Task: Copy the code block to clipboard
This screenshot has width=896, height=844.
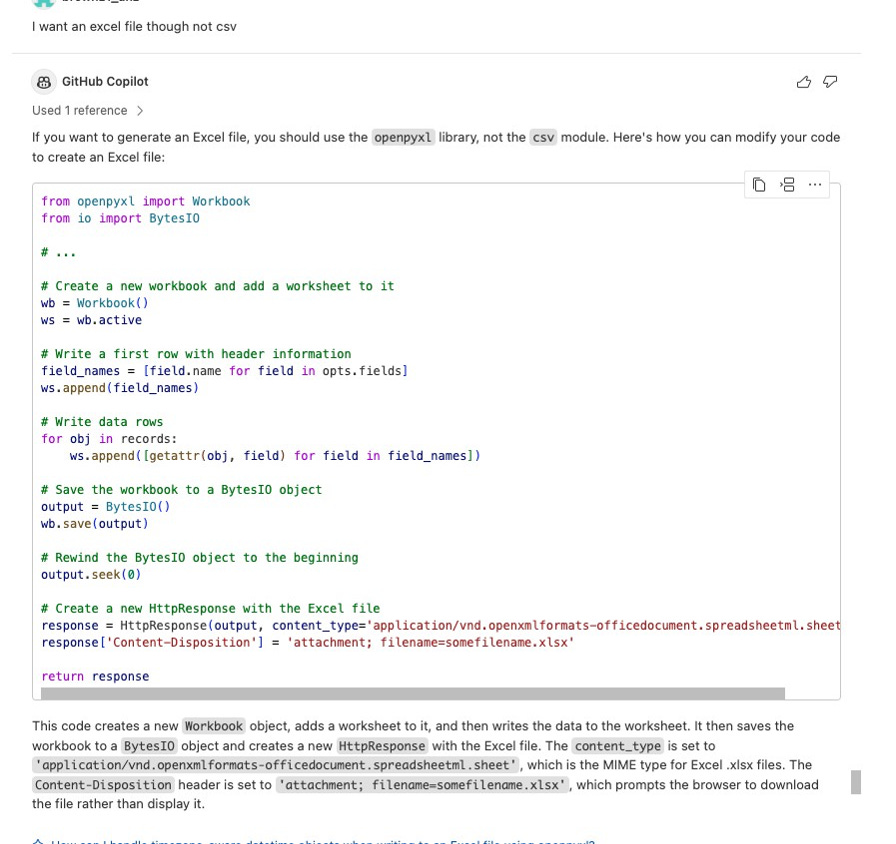Action: point(759,185)
